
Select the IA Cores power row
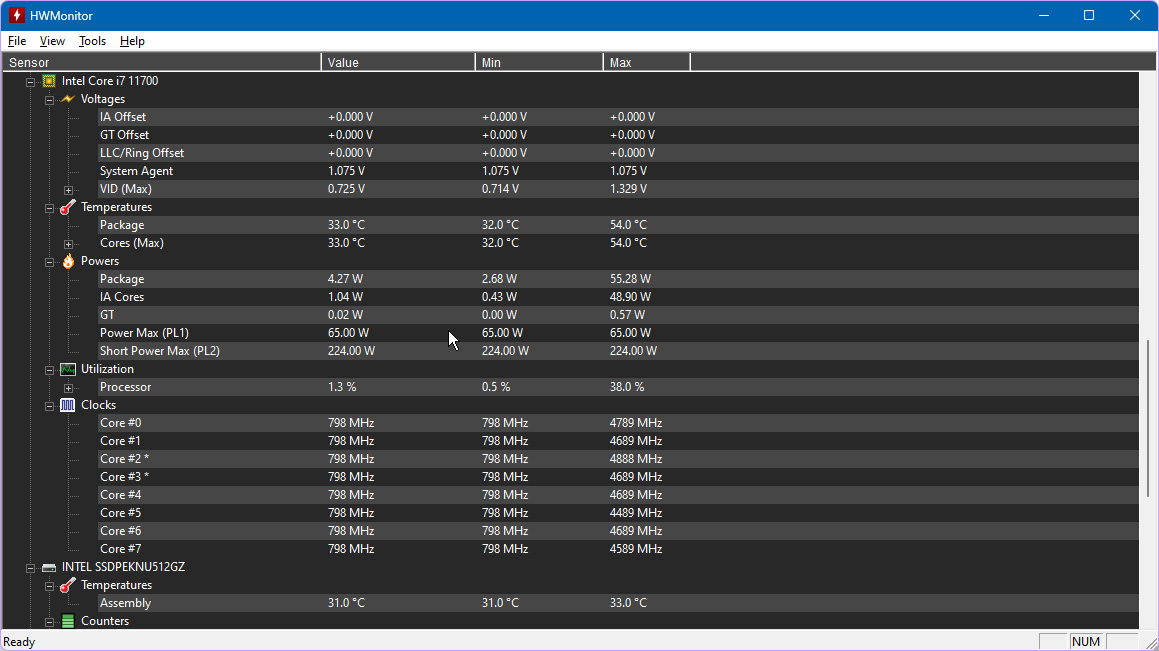[x=619, y=297]
